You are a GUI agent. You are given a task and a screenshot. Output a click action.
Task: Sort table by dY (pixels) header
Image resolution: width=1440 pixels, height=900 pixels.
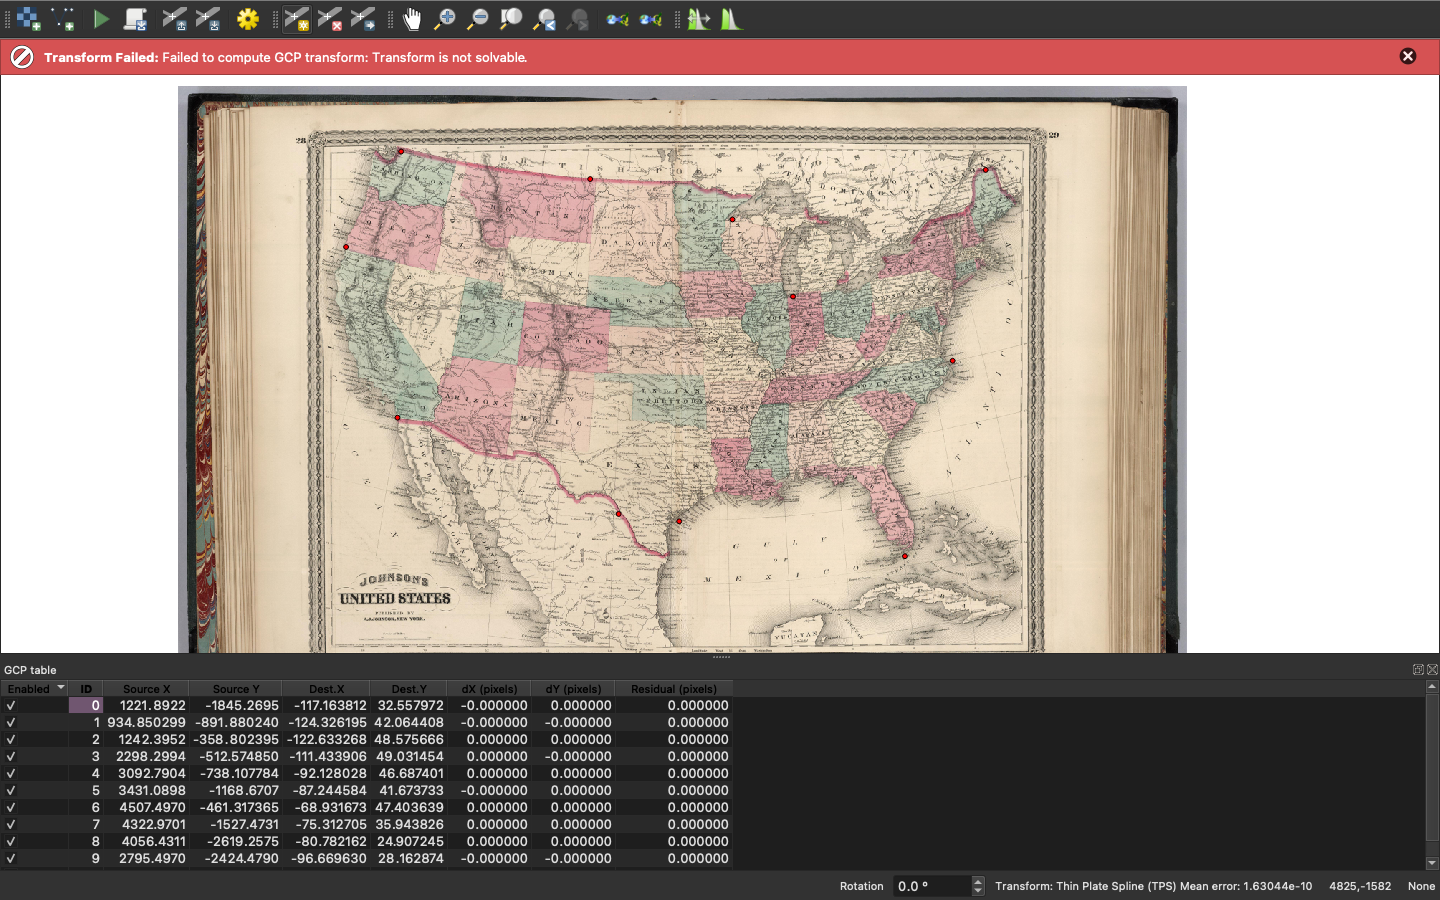[573, 689]
